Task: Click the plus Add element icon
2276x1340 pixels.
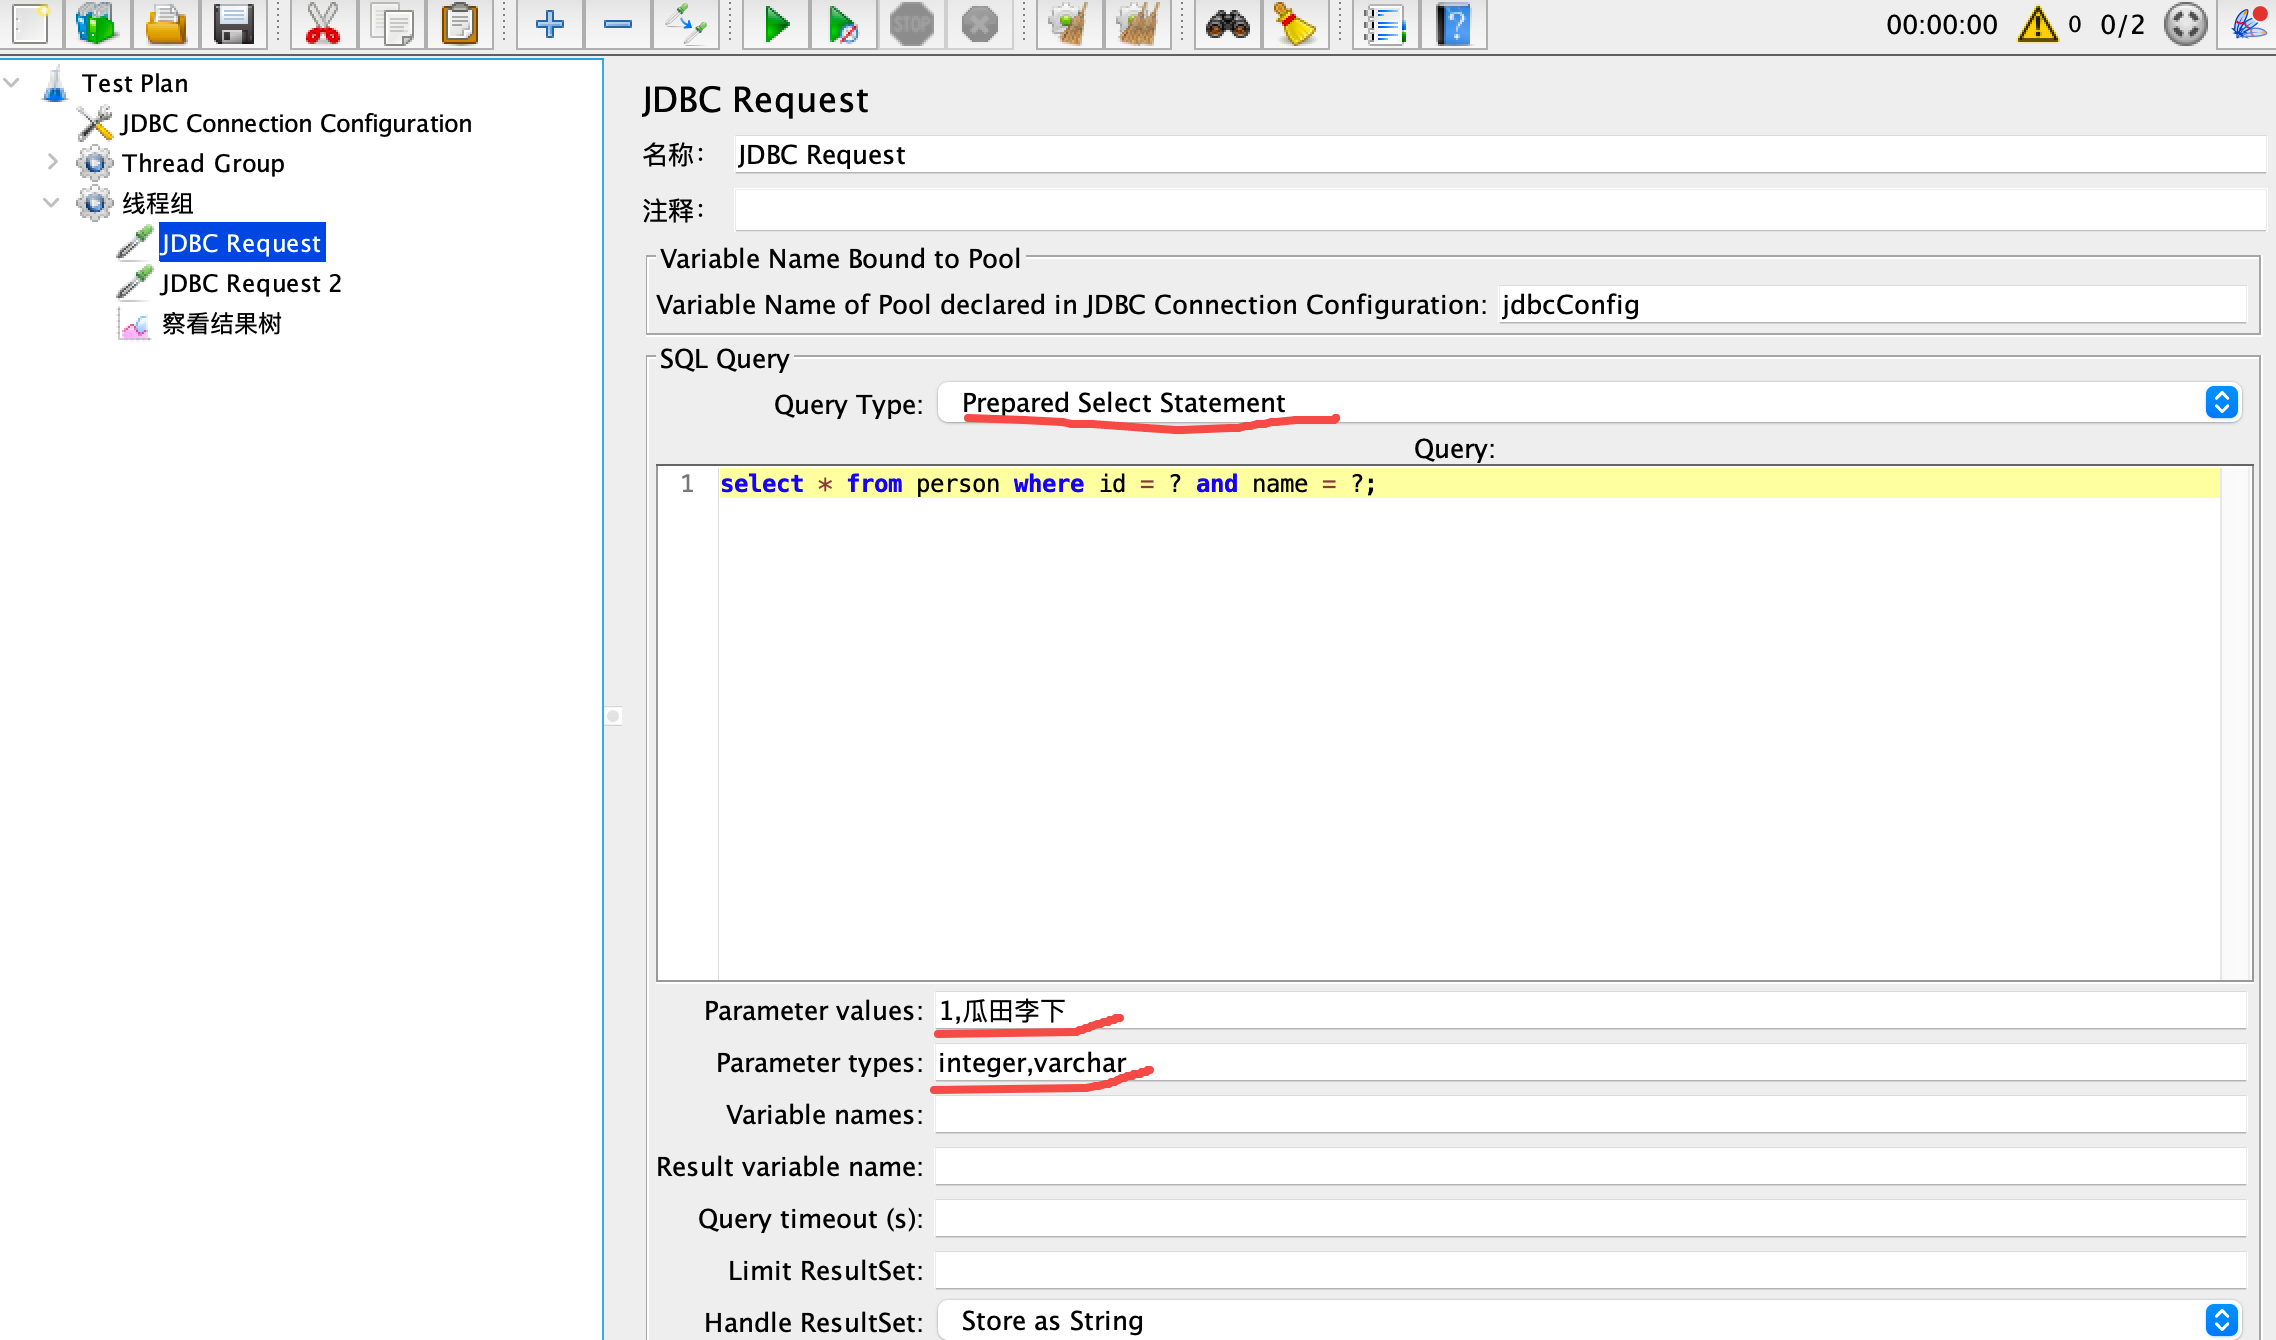Action: pyautogui.click(x=549, y=24)
